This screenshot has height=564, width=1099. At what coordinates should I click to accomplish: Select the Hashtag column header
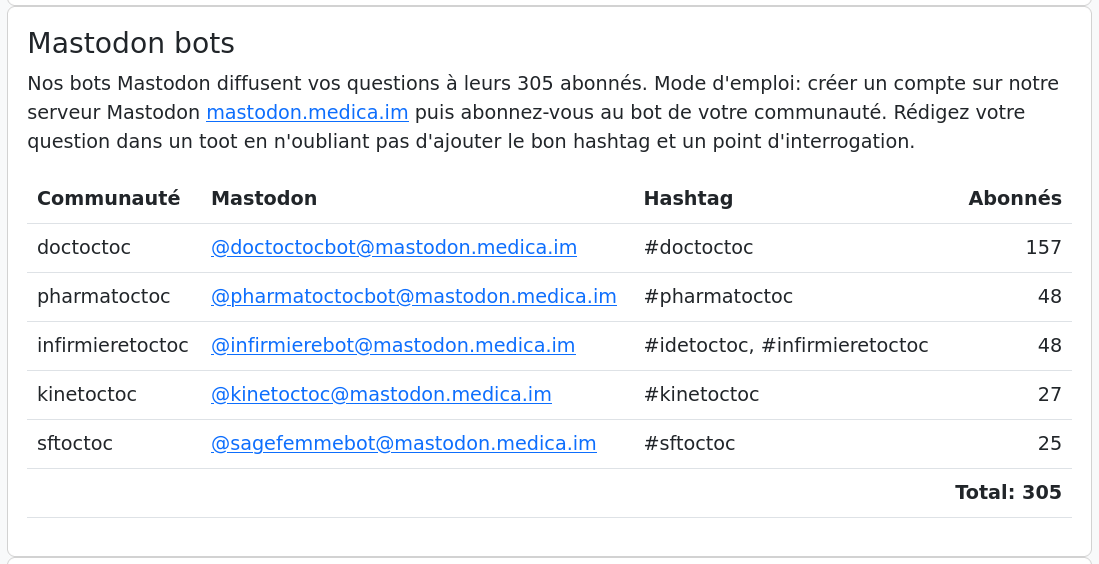(688, 198)
